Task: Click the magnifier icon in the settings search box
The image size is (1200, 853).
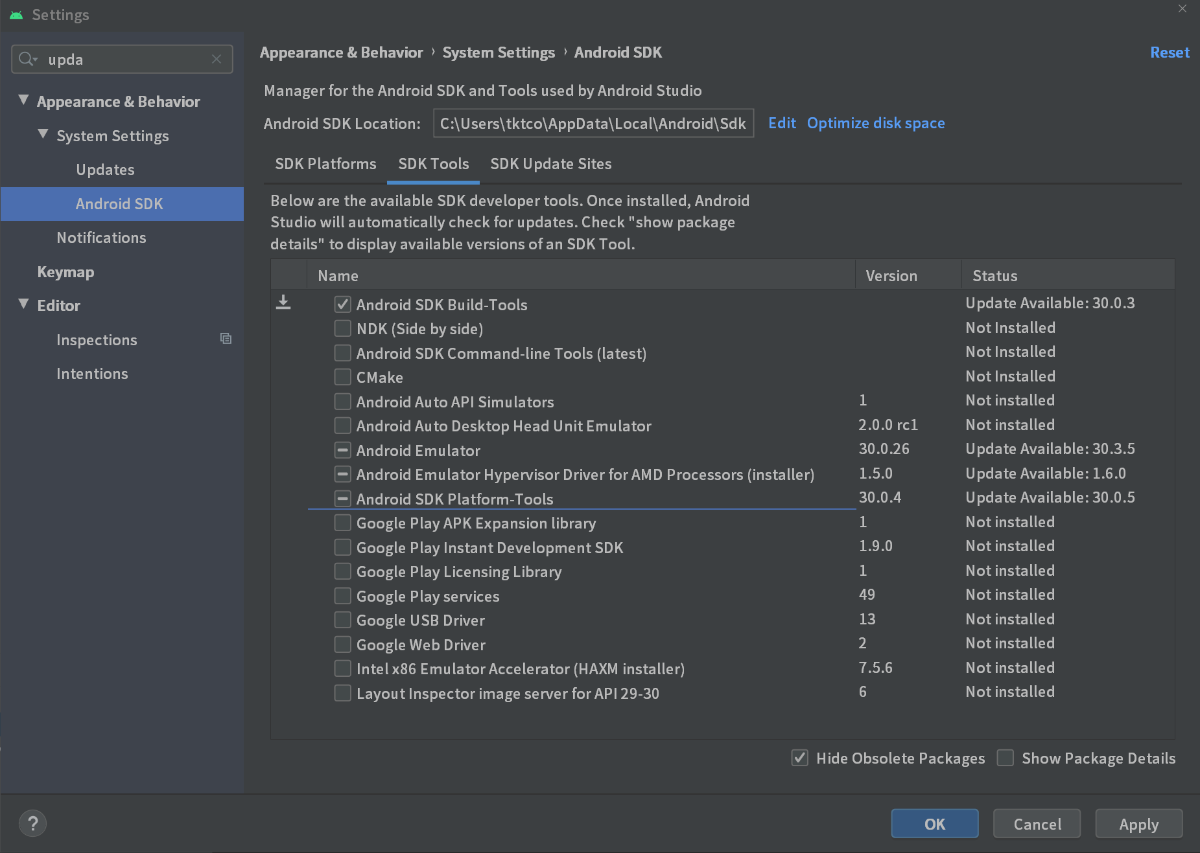Action: coord(27,59)
